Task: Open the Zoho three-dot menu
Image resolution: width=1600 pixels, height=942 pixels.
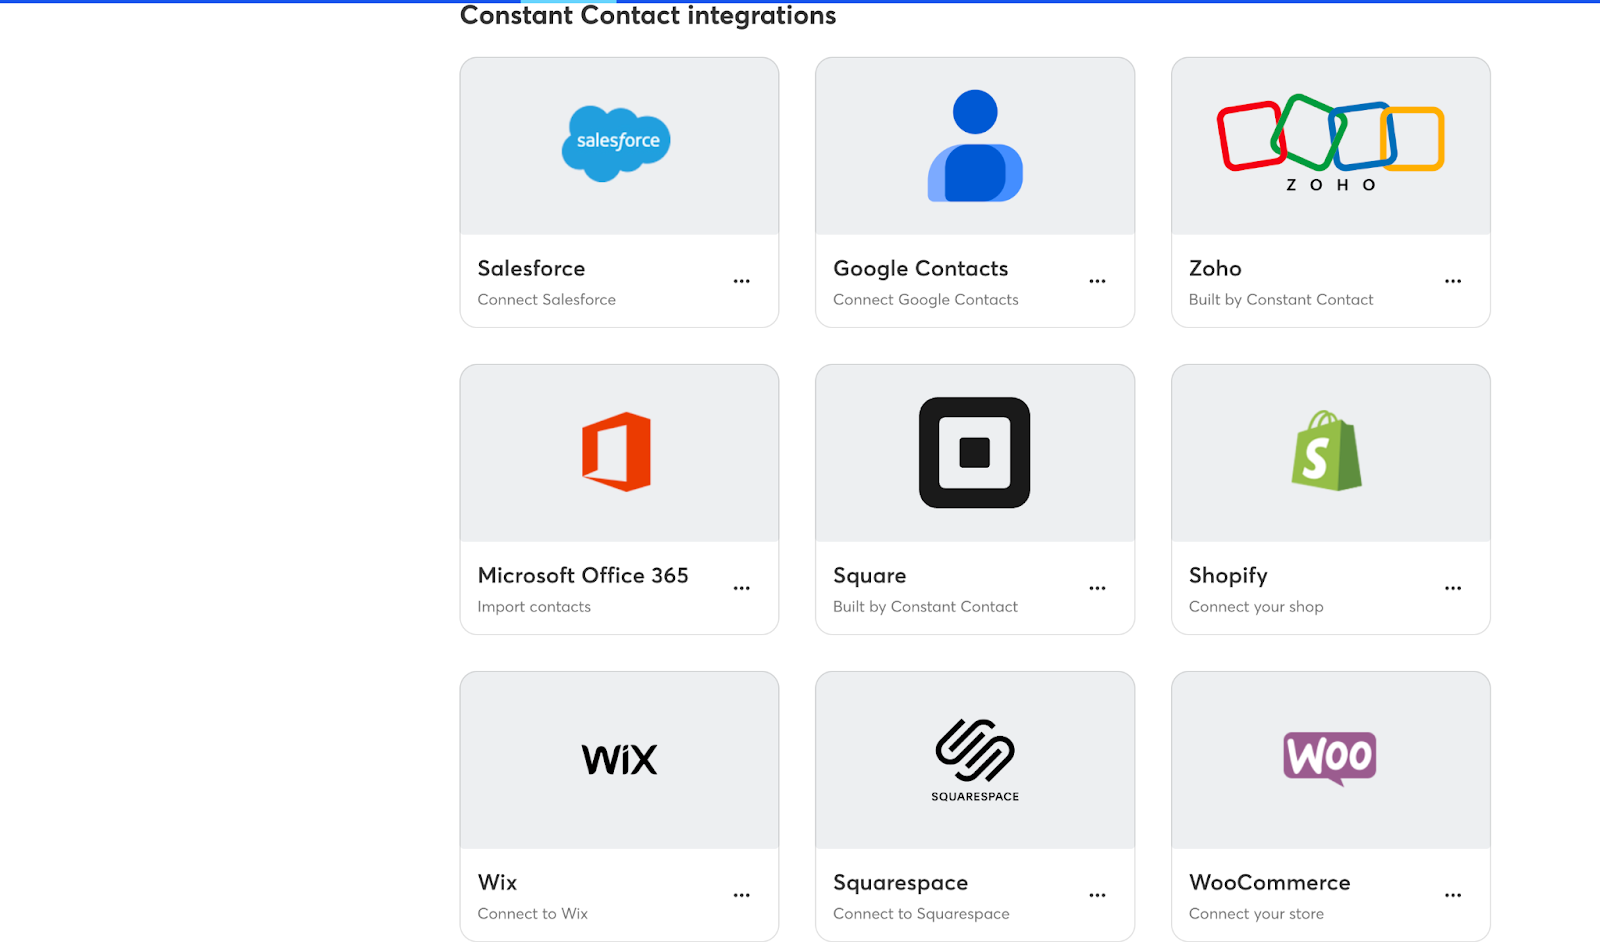Action: pos(1453,281)
